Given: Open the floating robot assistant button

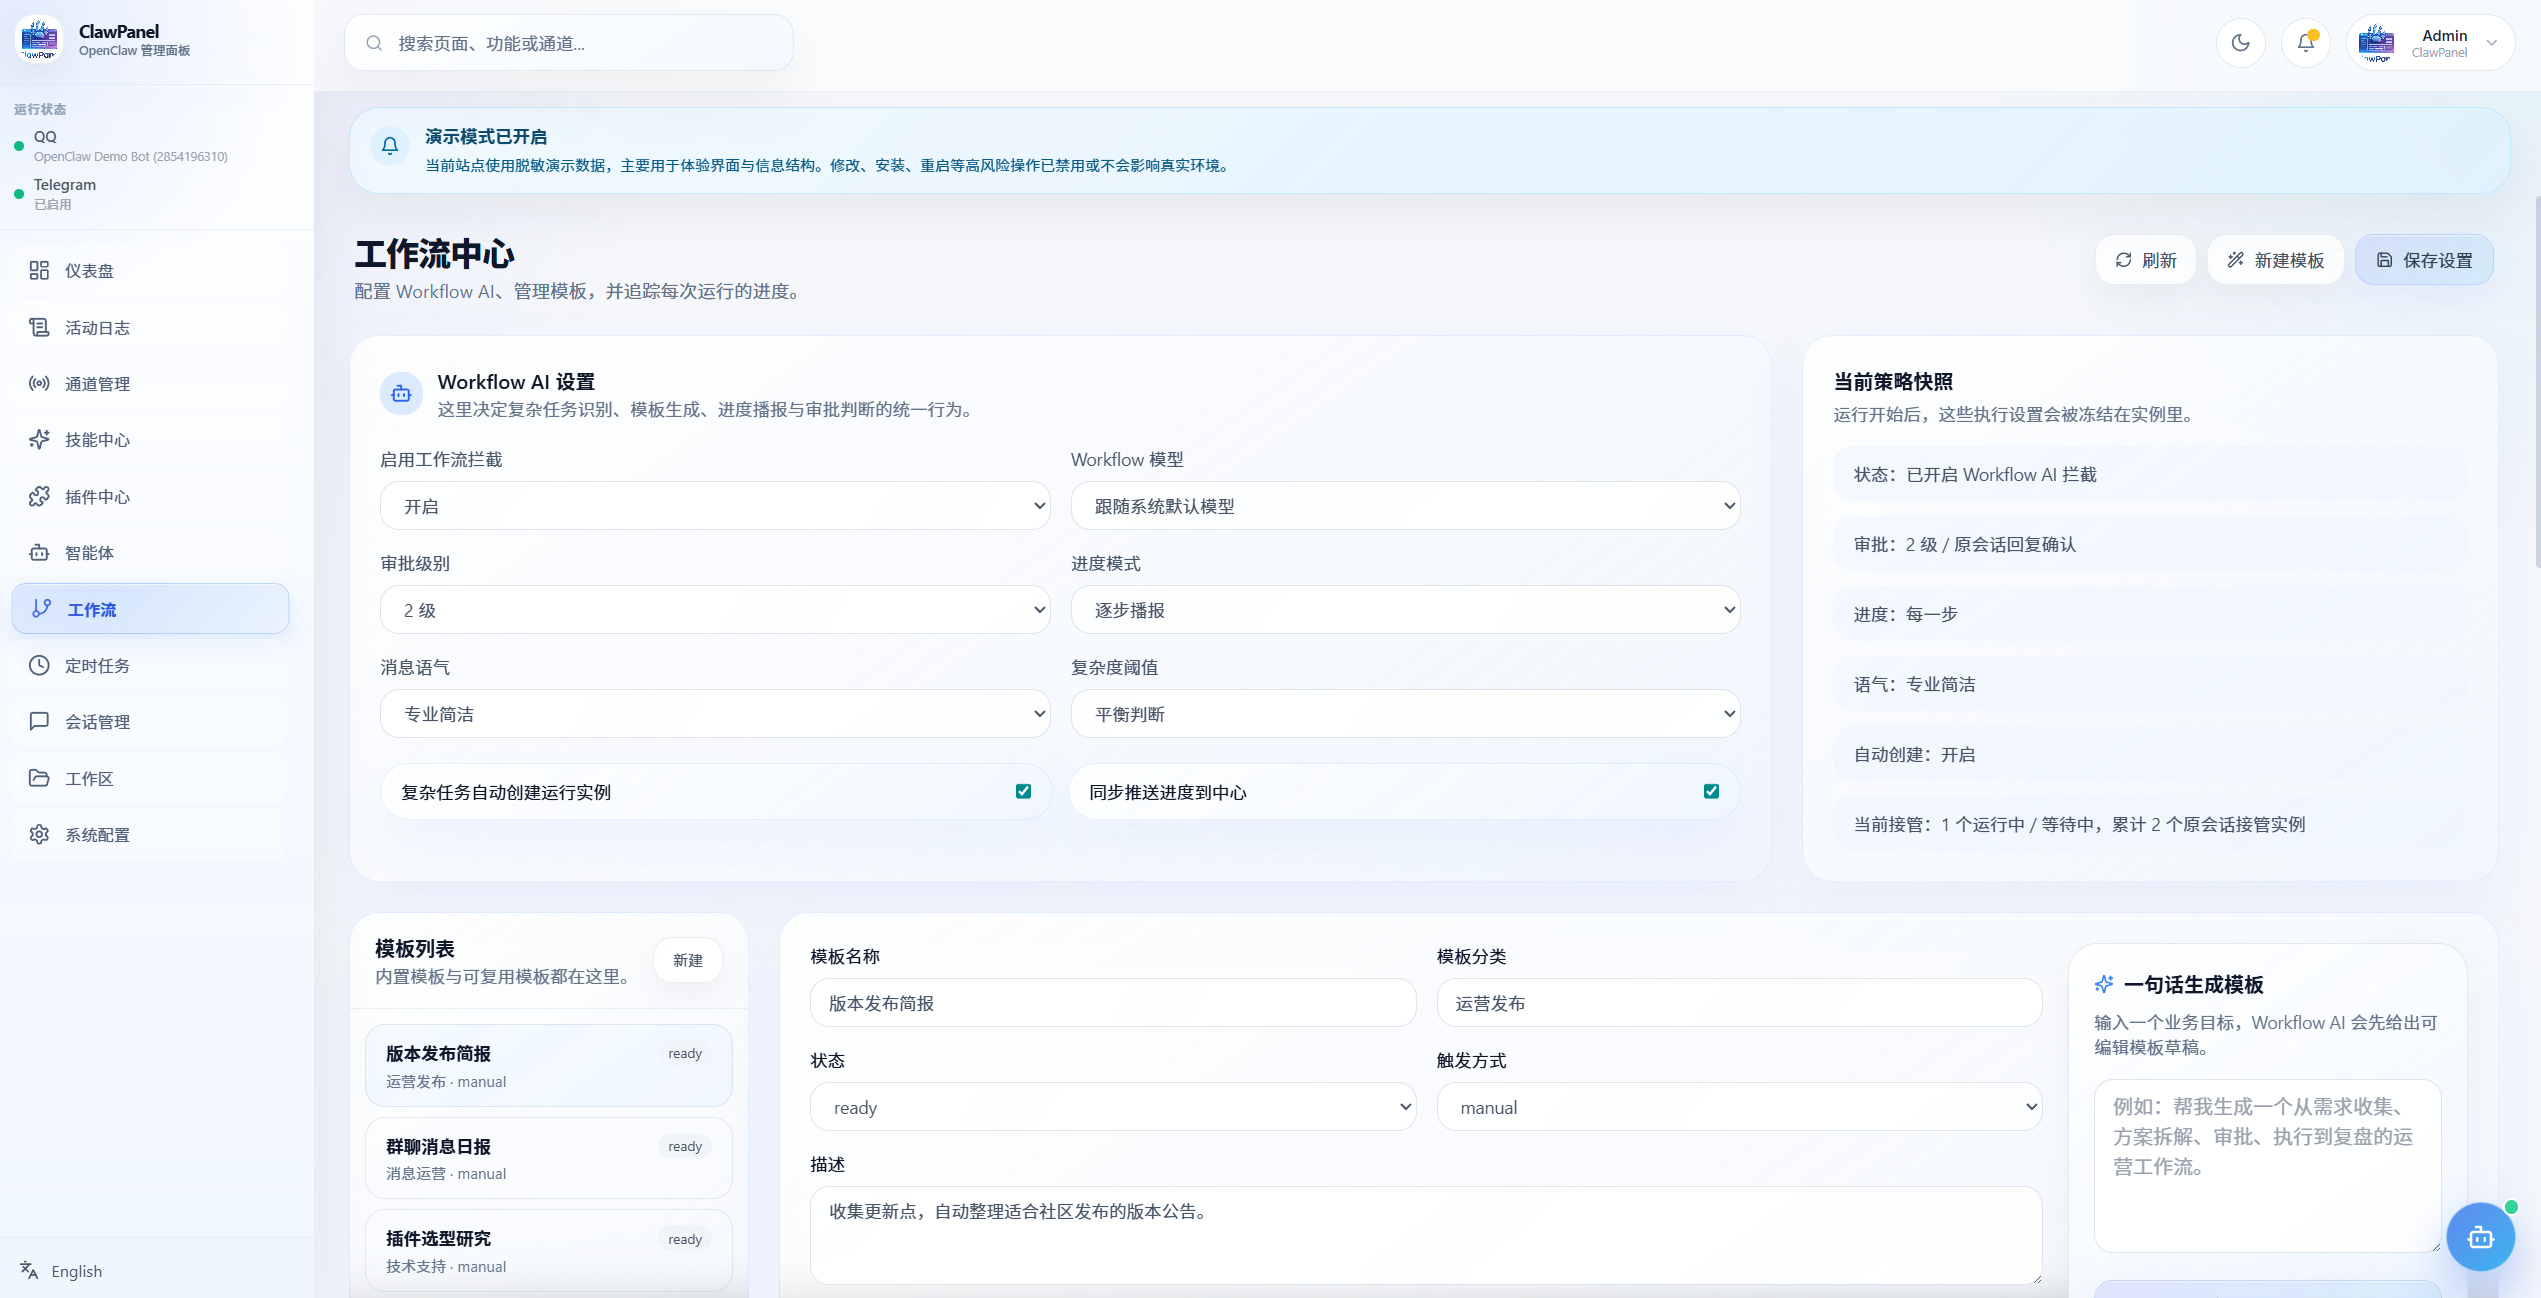Looking at the screenshot, I should (2481, 1236).
